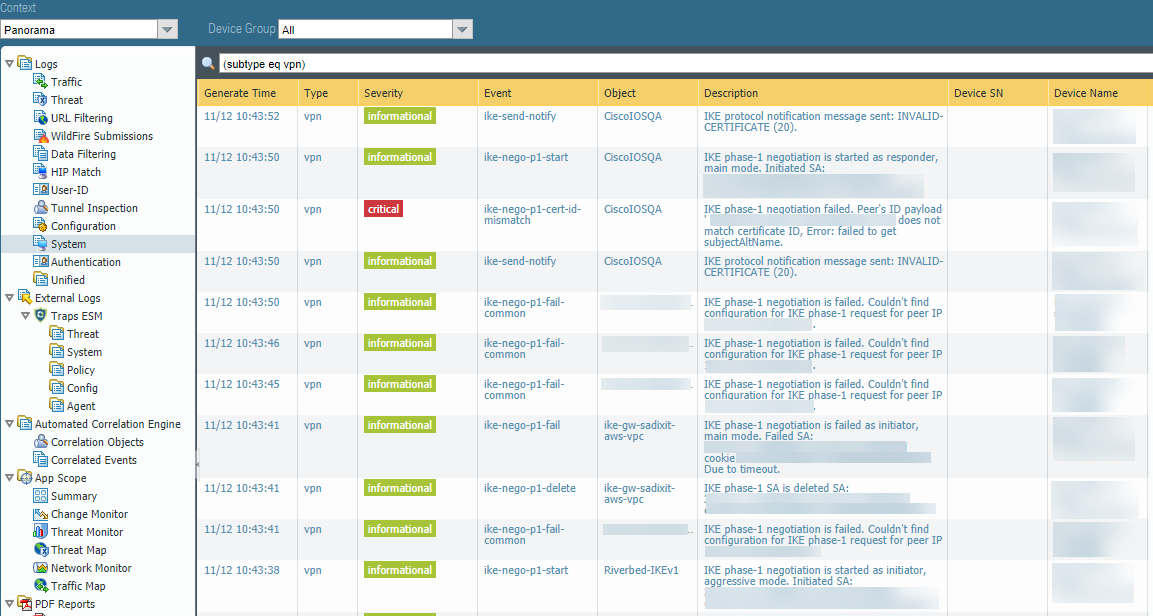Click the ike-nego-p1-cert-id-mismatch event link
1153x616 pixels.
531,215
